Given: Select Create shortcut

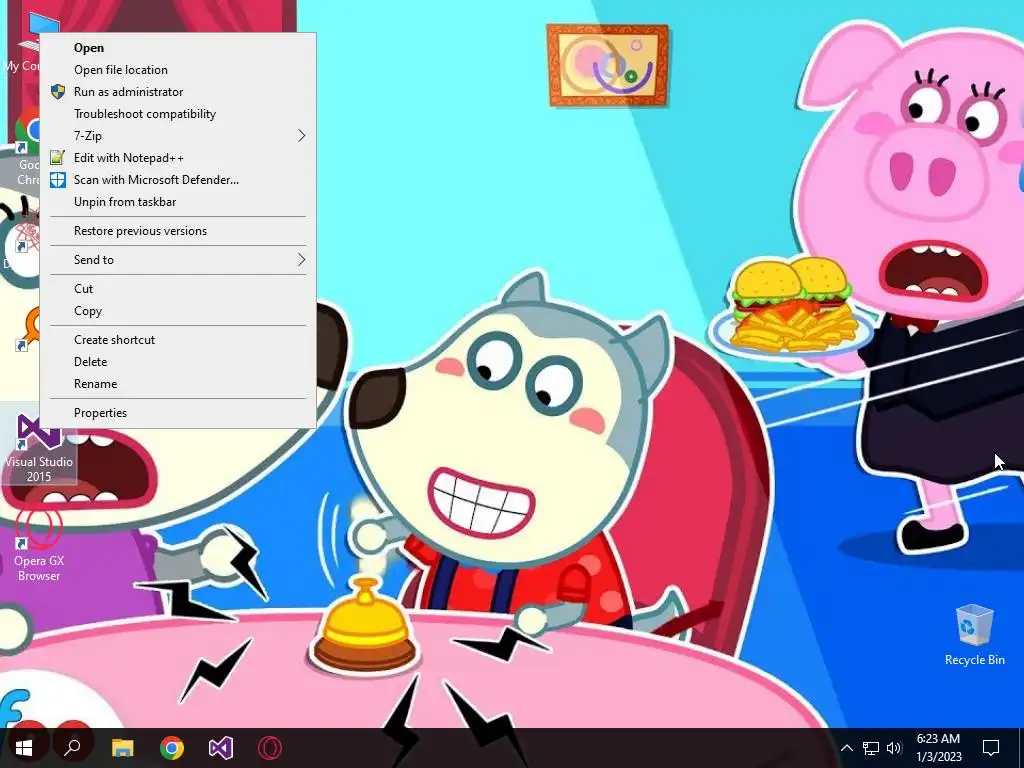Looking at the screenshot, I should click(x=178, y=340).
